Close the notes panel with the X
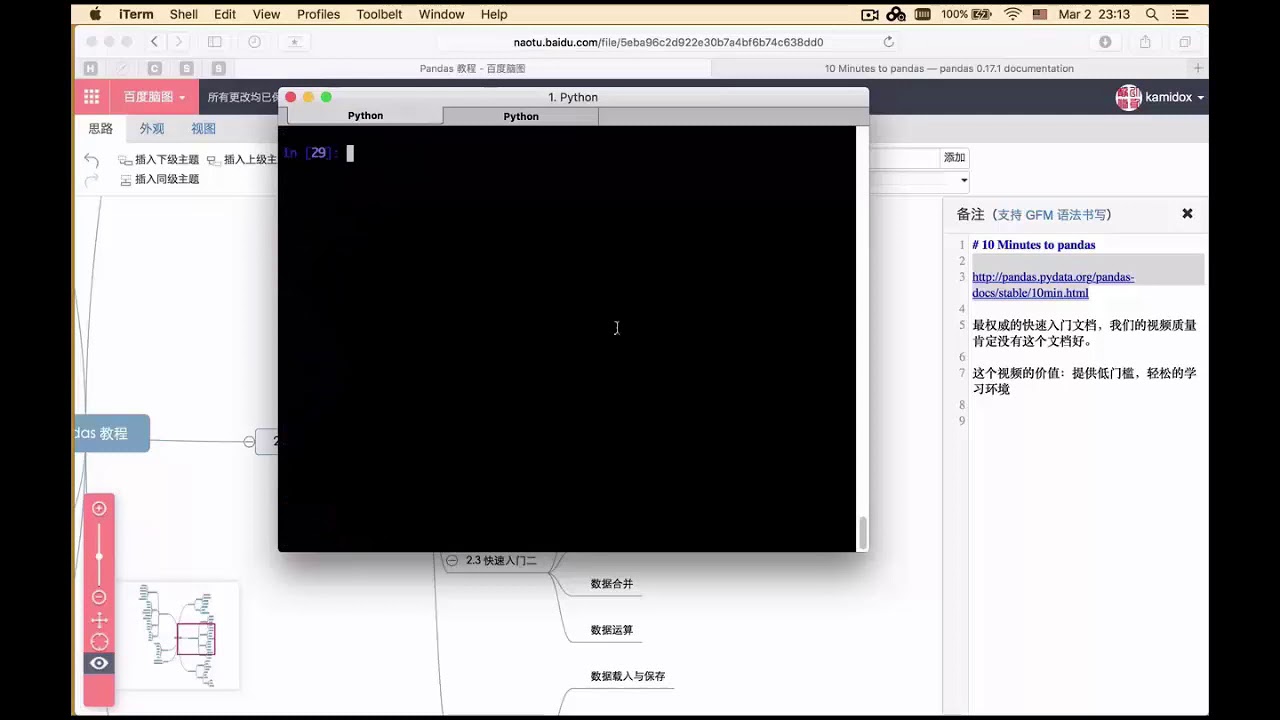 coord(1187,214)
